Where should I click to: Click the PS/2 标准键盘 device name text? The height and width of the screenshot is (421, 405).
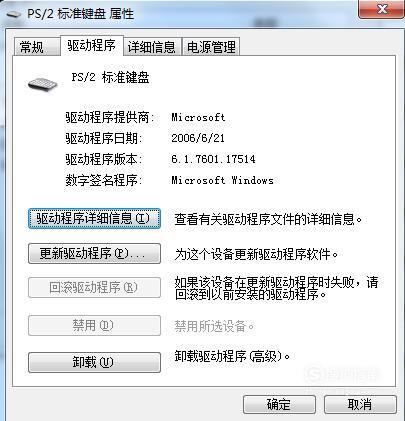pyautogui.click(x=110, y=78)
